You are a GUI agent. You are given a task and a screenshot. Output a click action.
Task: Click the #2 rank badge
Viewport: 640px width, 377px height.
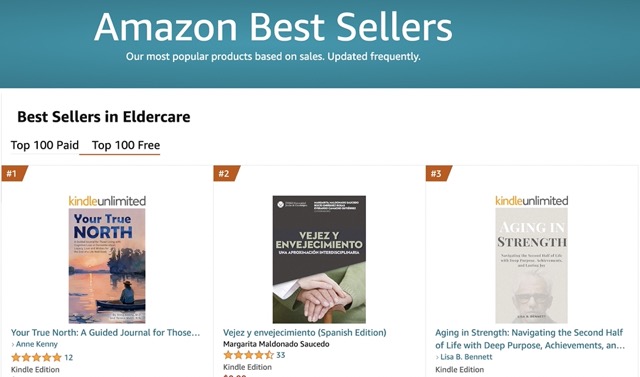226,173
